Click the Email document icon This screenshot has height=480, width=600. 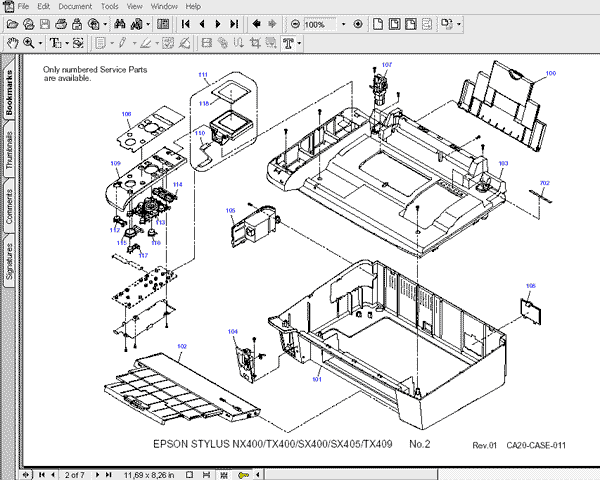(x=77, y=24)
